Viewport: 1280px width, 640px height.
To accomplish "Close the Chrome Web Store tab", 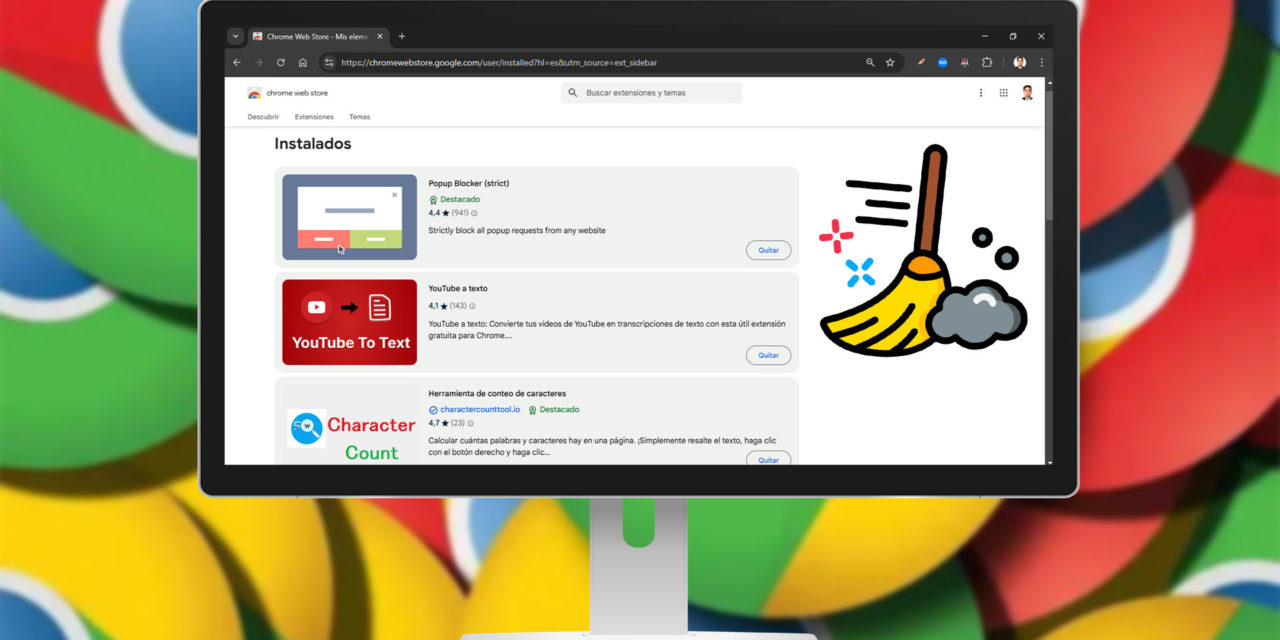I will click(x=380, y=36).
